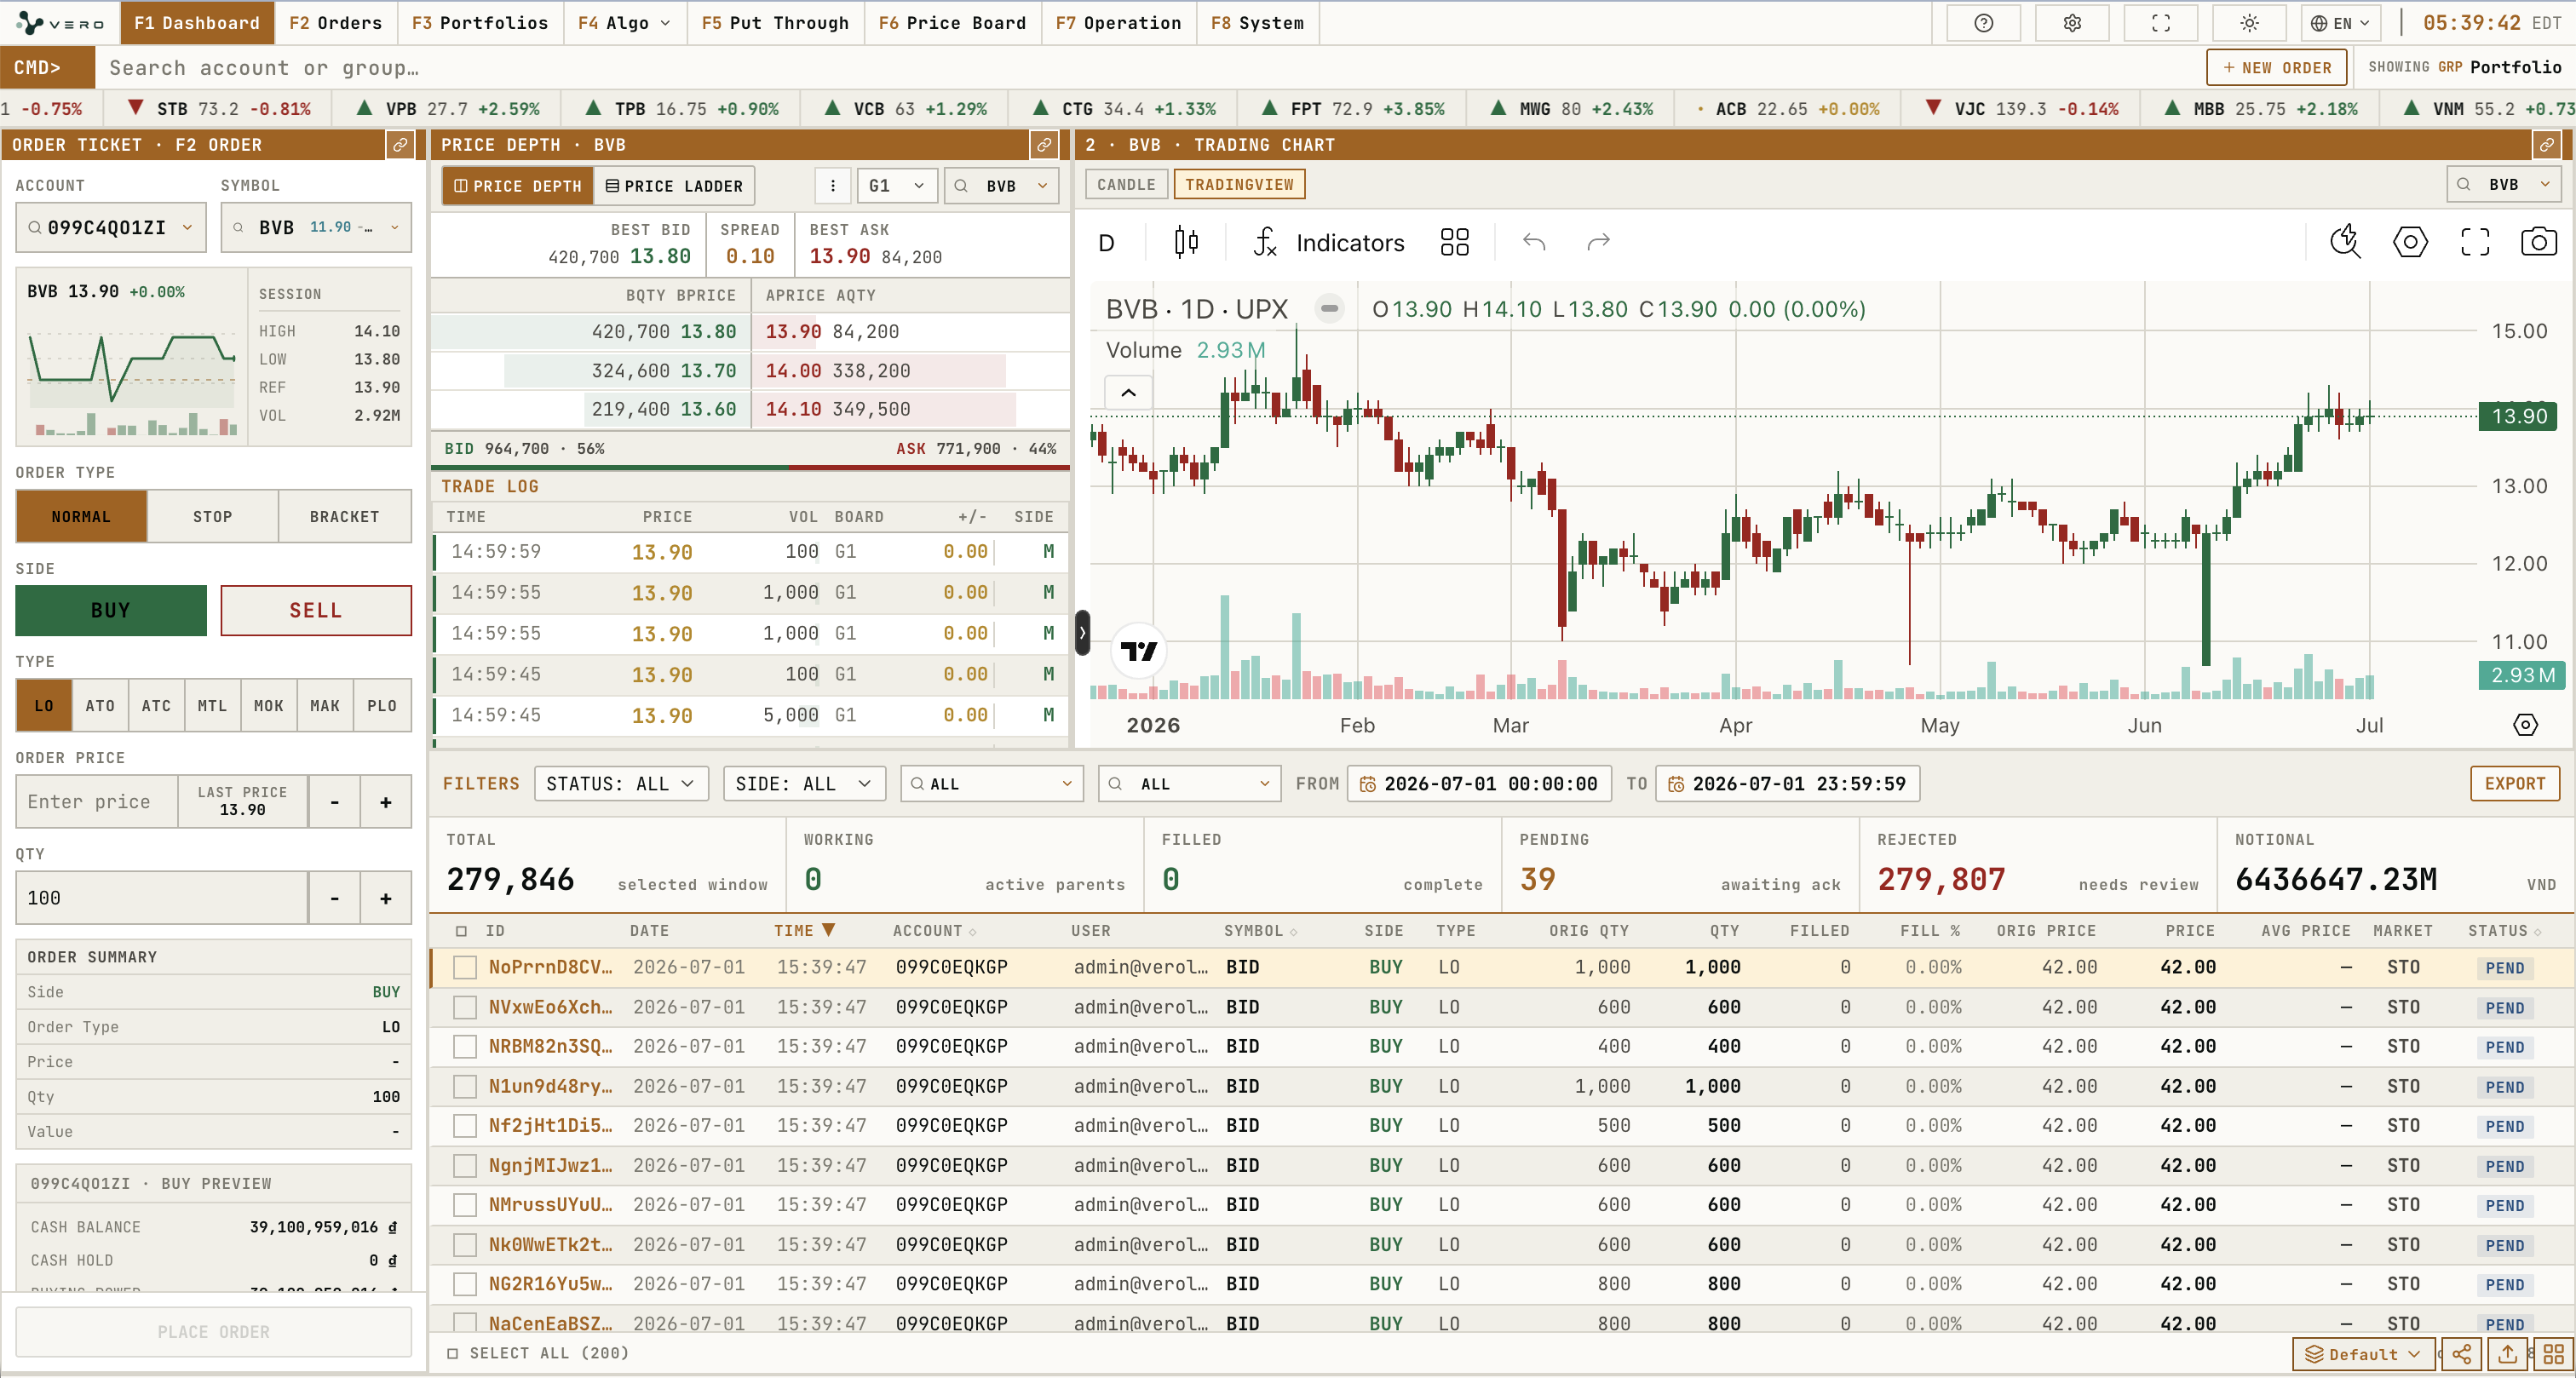The width and height of the screenshot is (2576, 1378).
Task: Check order row NRBM82n3SQ
Action: (465, 1046)
